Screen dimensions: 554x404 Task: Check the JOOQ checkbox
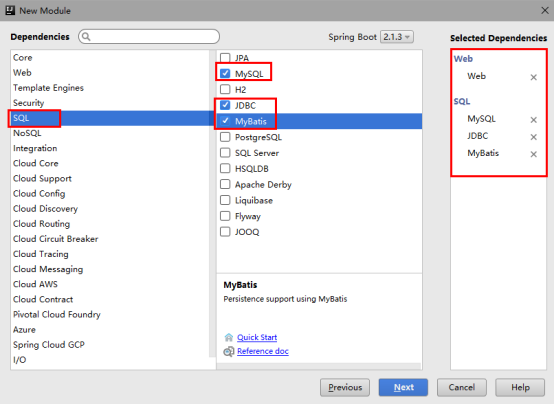(x=225, y=232)
